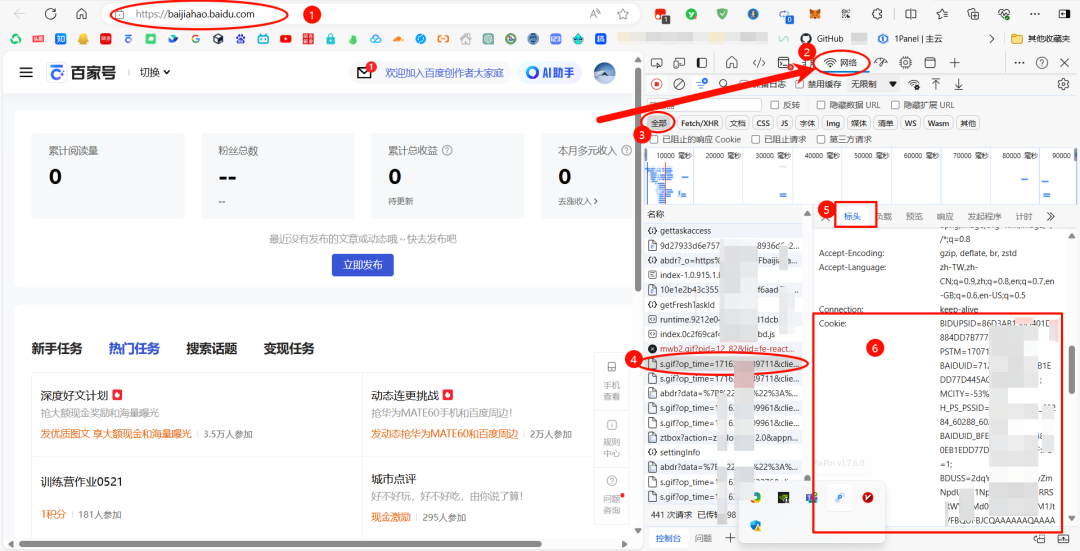Open the hamburger menu in 百家号
Screen dimensions: 1080x551
(26, 72)
